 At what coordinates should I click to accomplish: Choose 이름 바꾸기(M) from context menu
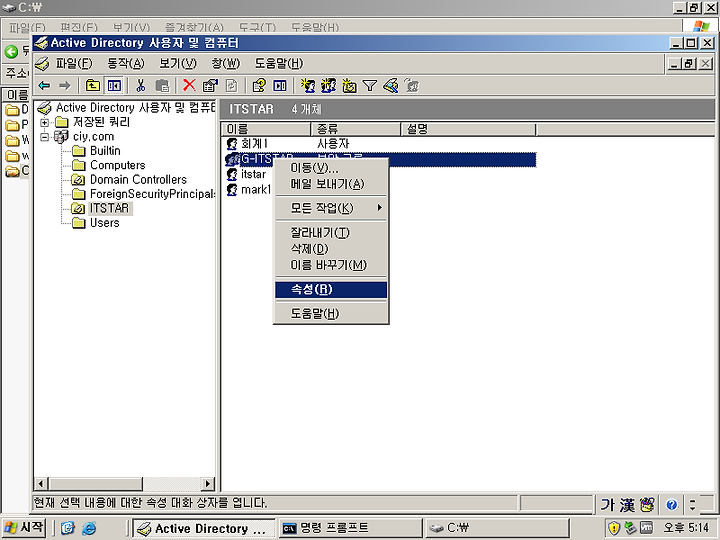coord(331,265)
